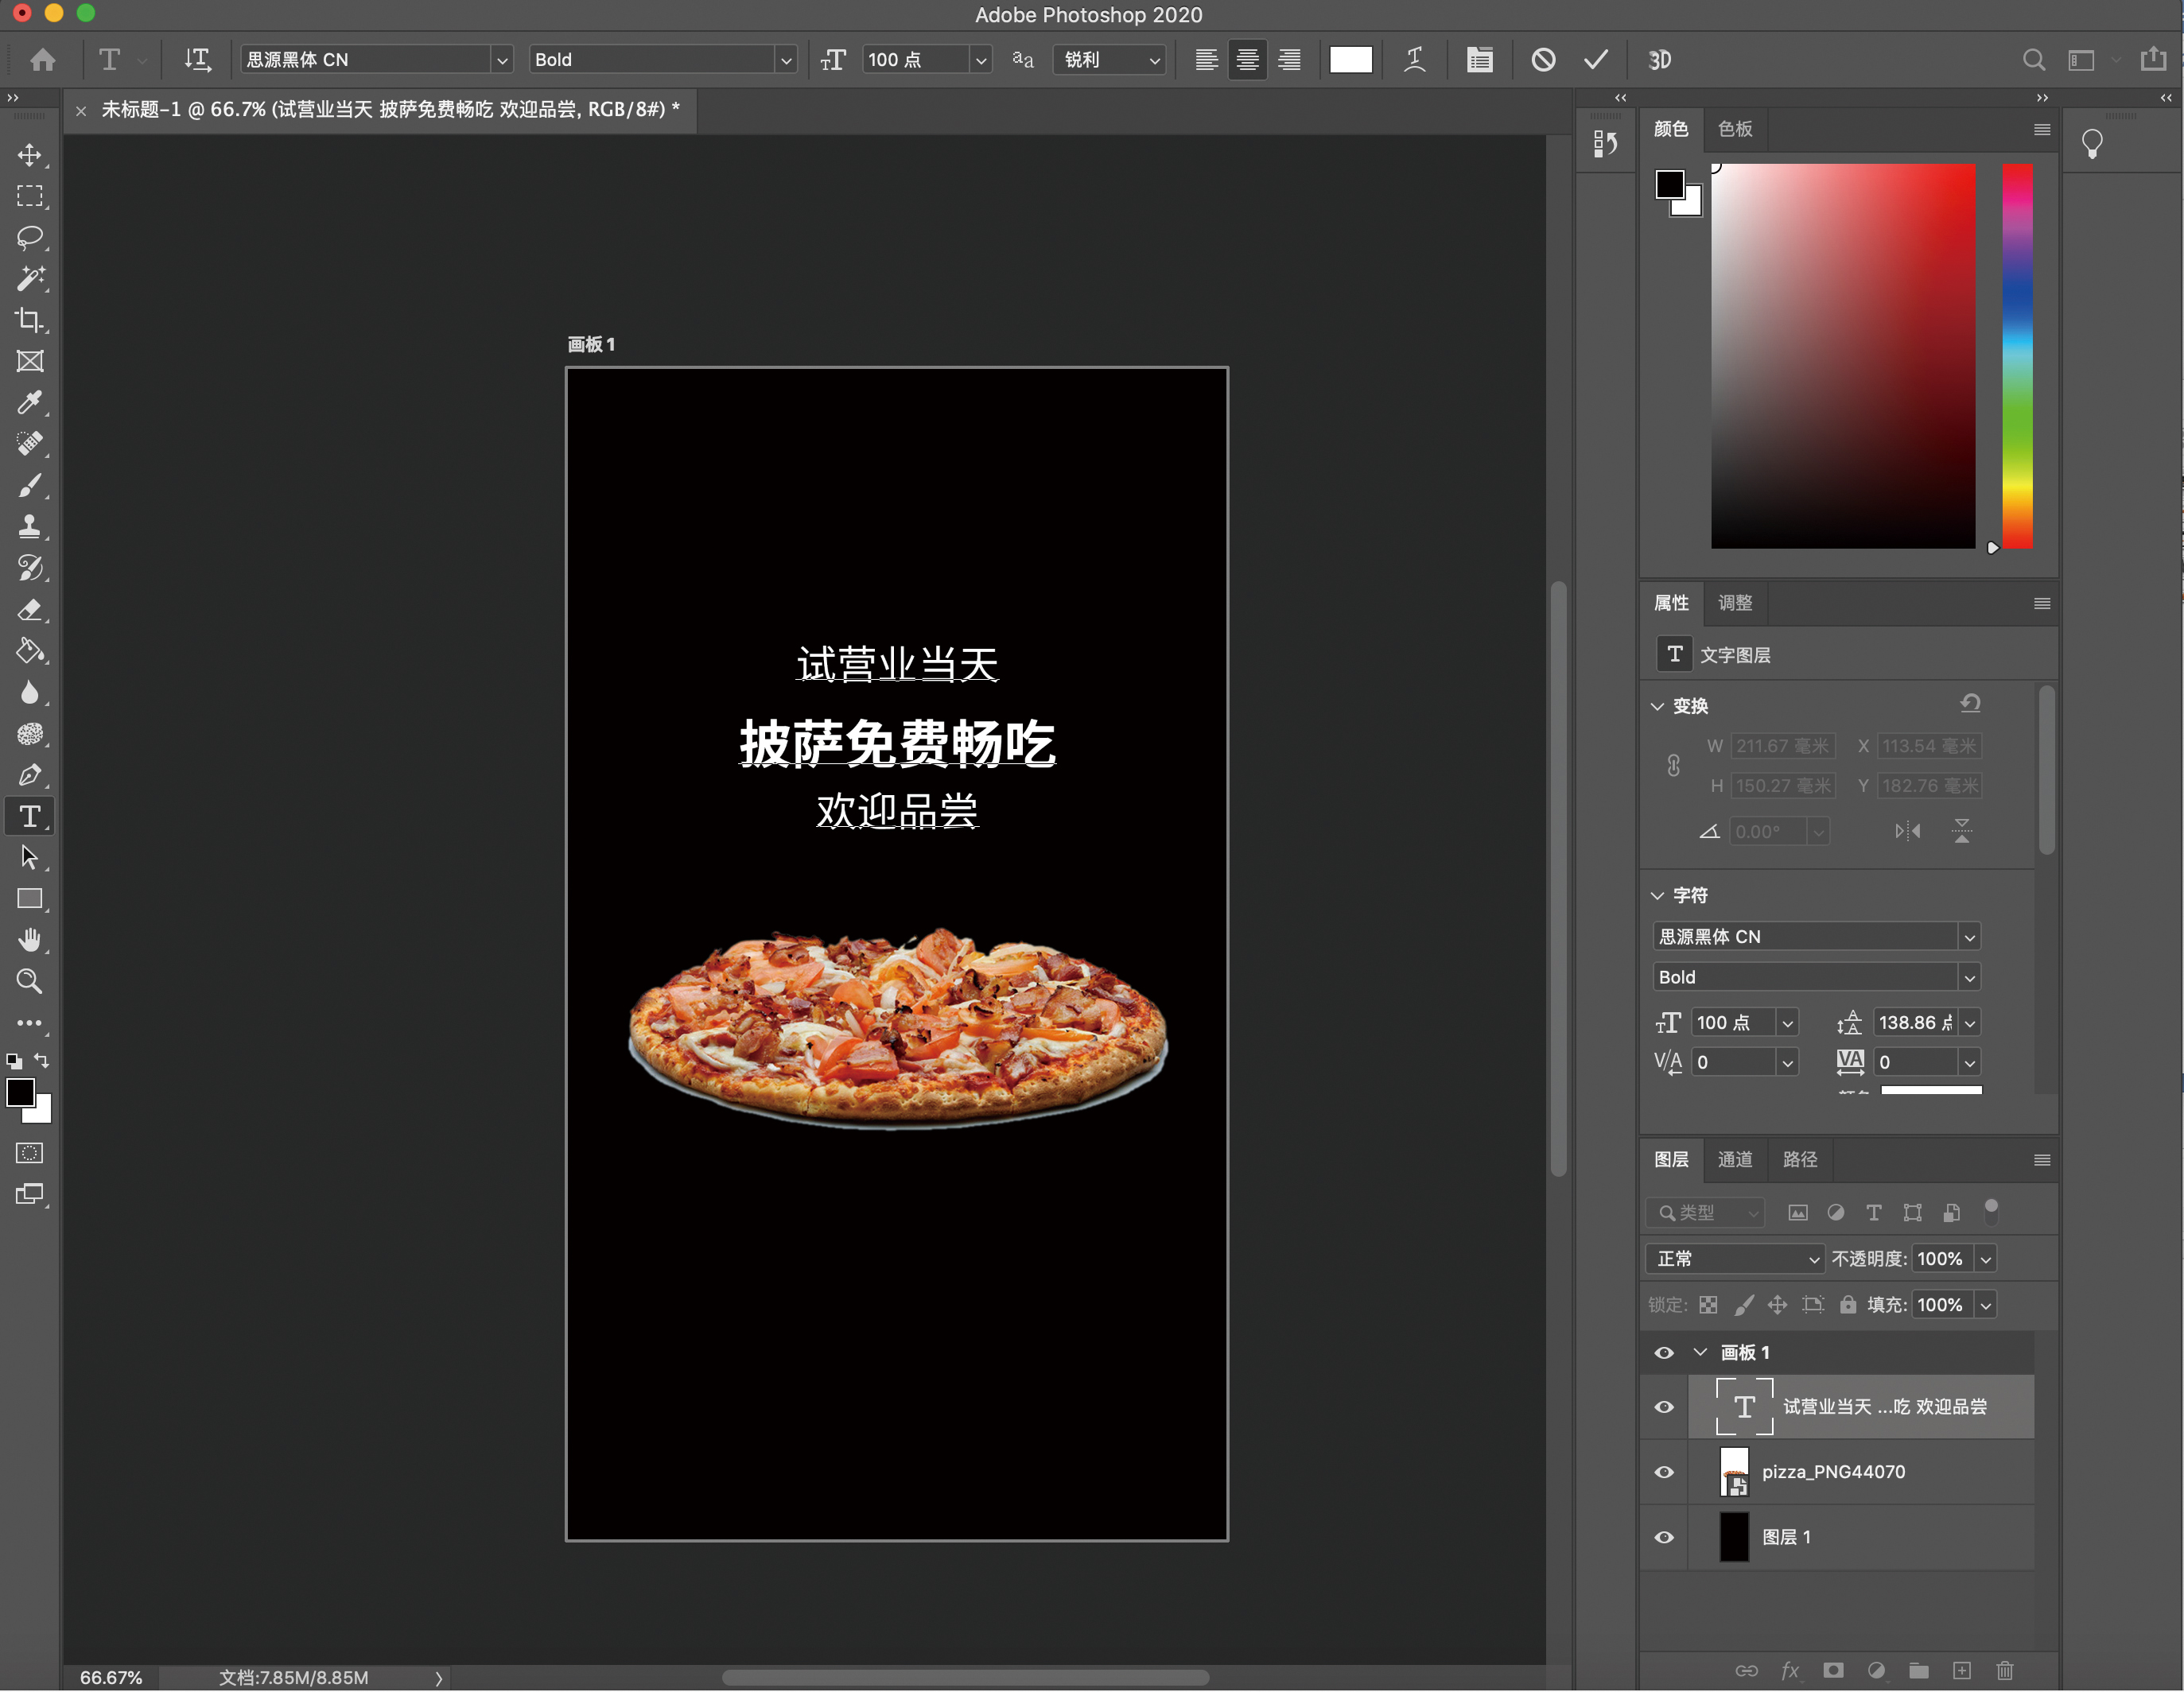The height and width of the screenshot is (1692, 2184).
Task: Select the 未标题-1 document tab
Action: [x=390, y=110]
